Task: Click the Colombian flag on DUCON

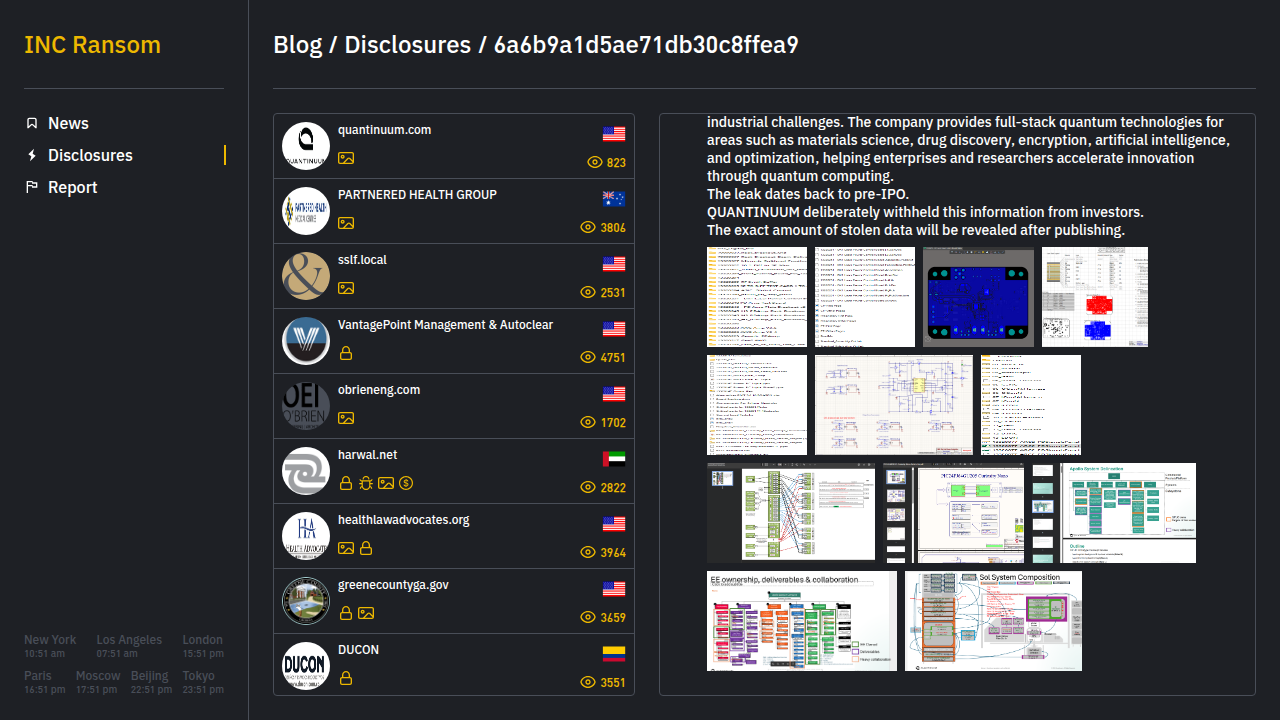Action: (614, 654)
